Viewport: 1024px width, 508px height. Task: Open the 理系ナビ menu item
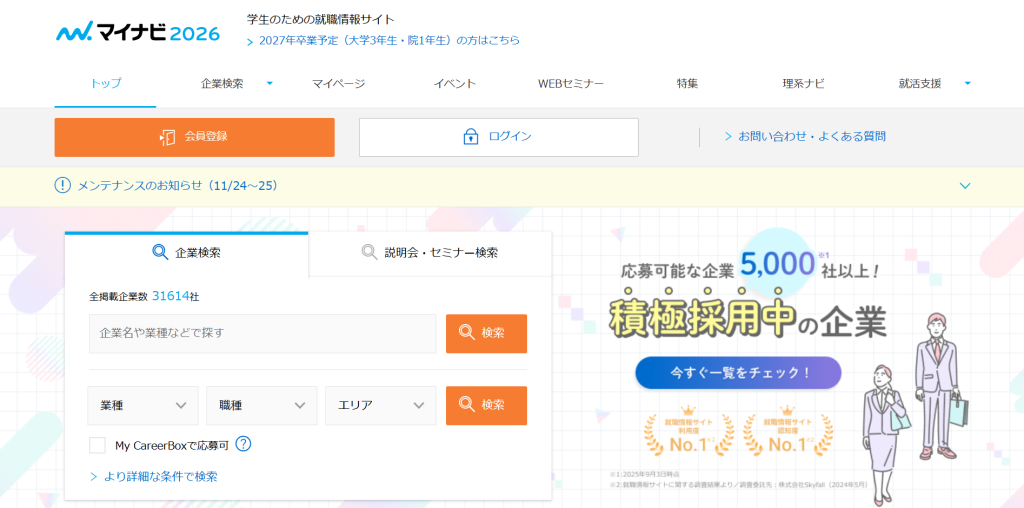(x=803, y=84)
